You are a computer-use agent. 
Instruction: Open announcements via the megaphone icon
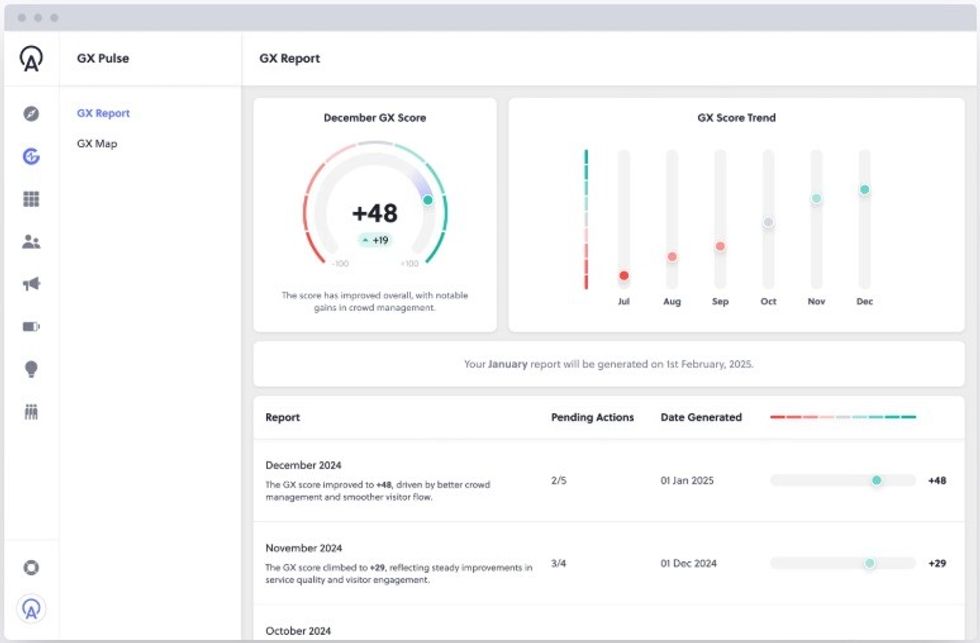pyautogui.click(x=31, y=283)
